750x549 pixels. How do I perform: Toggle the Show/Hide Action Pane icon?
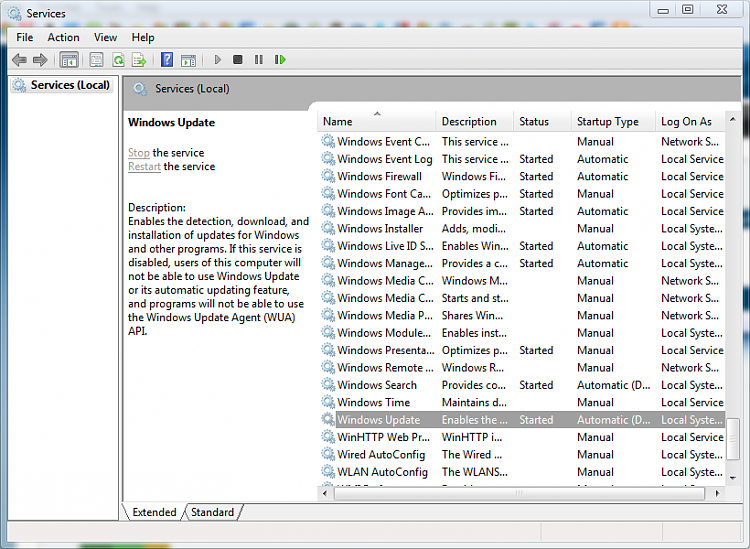click(x=188, y=60)
